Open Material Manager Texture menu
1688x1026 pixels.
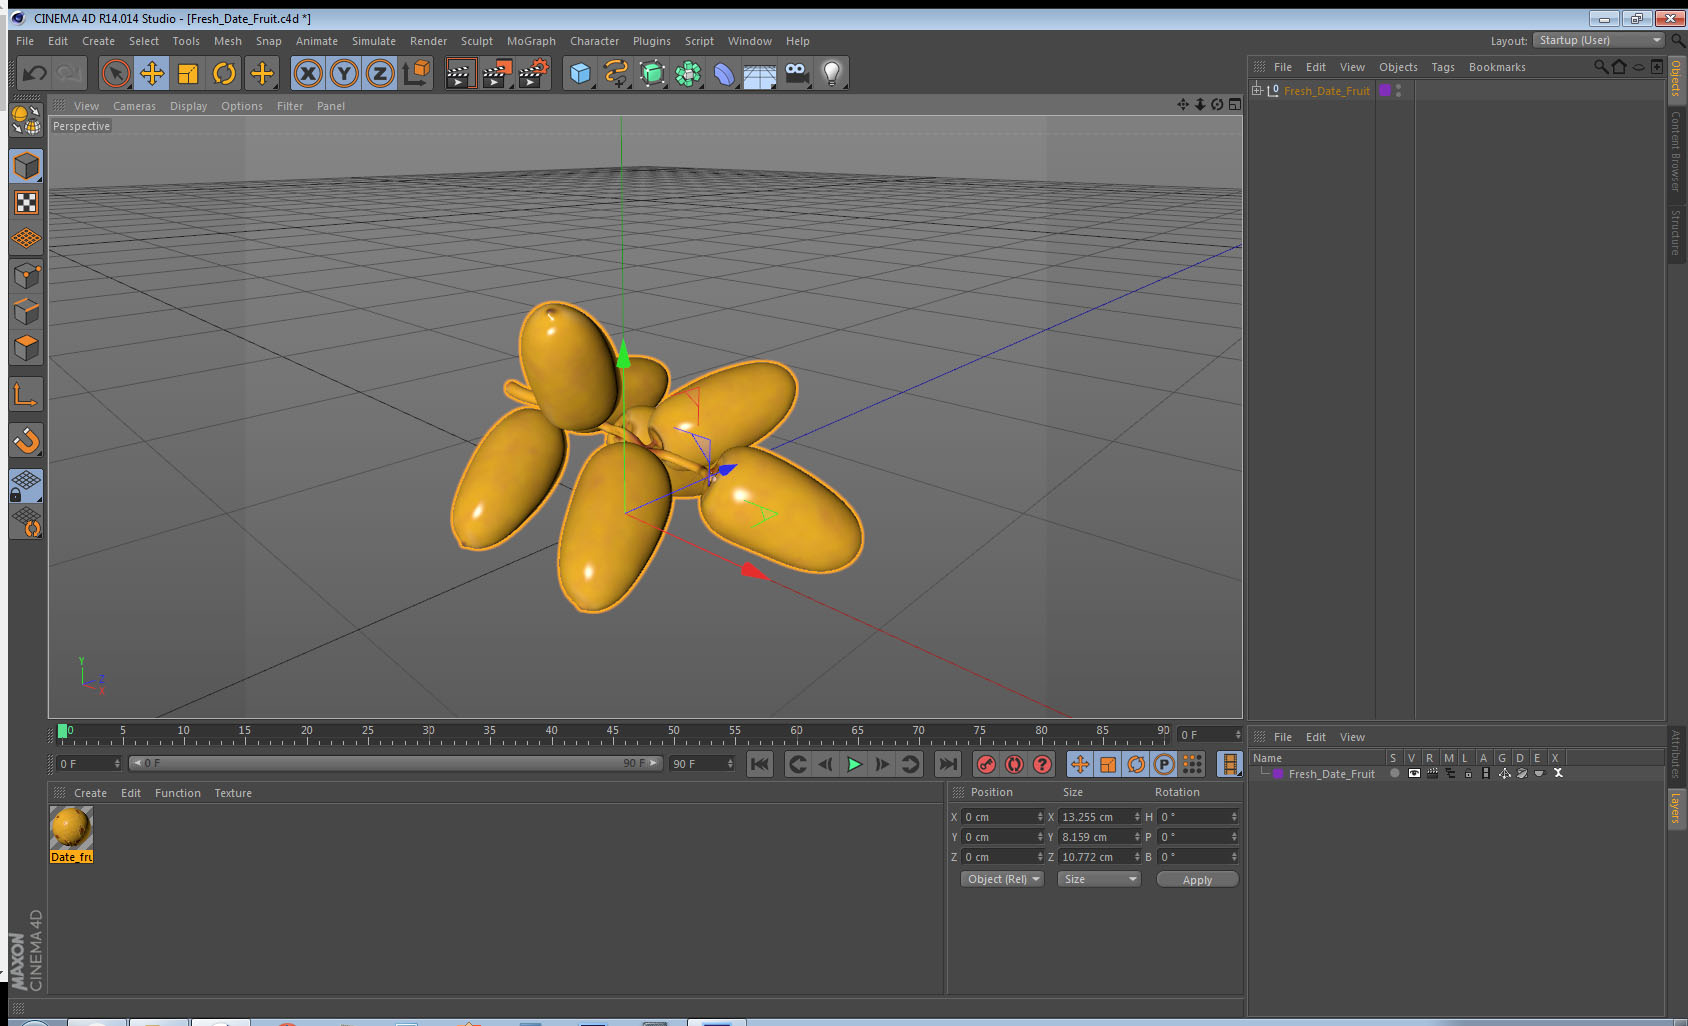[x=233, y=793]
